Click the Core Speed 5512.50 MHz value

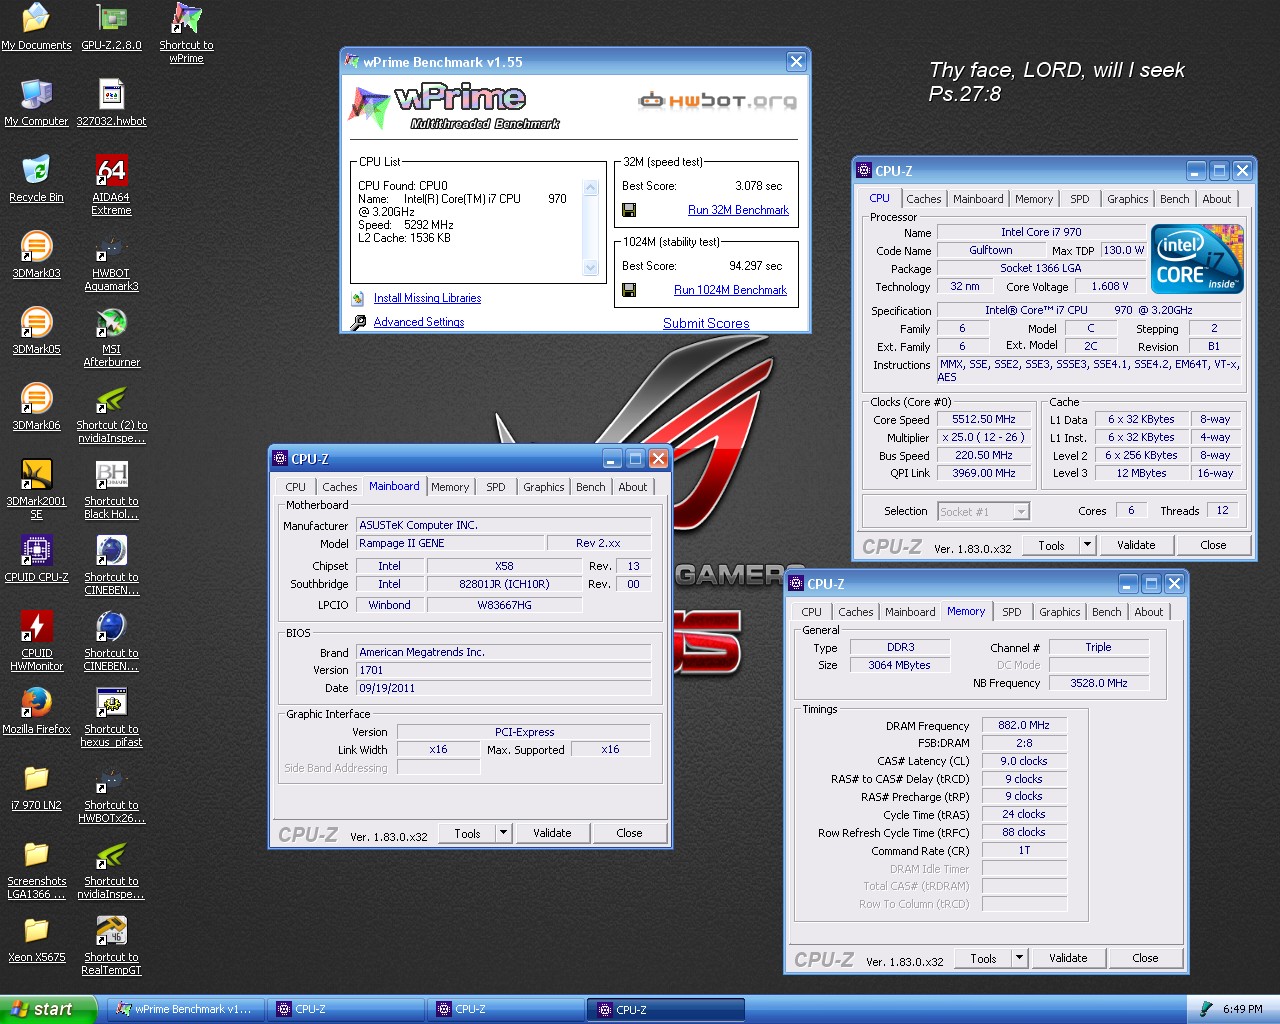pos(984,419)
